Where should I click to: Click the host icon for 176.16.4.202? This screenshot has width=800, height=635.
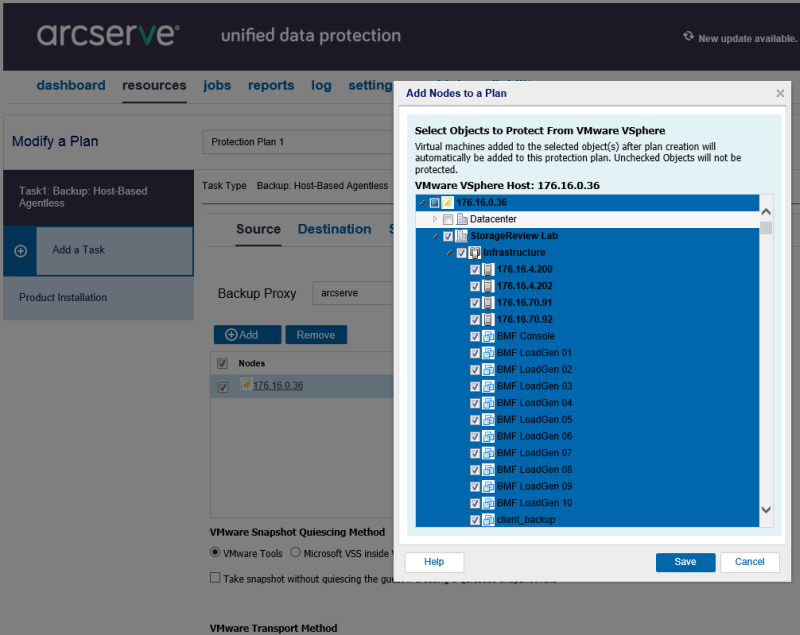click(x=488, y=286)
